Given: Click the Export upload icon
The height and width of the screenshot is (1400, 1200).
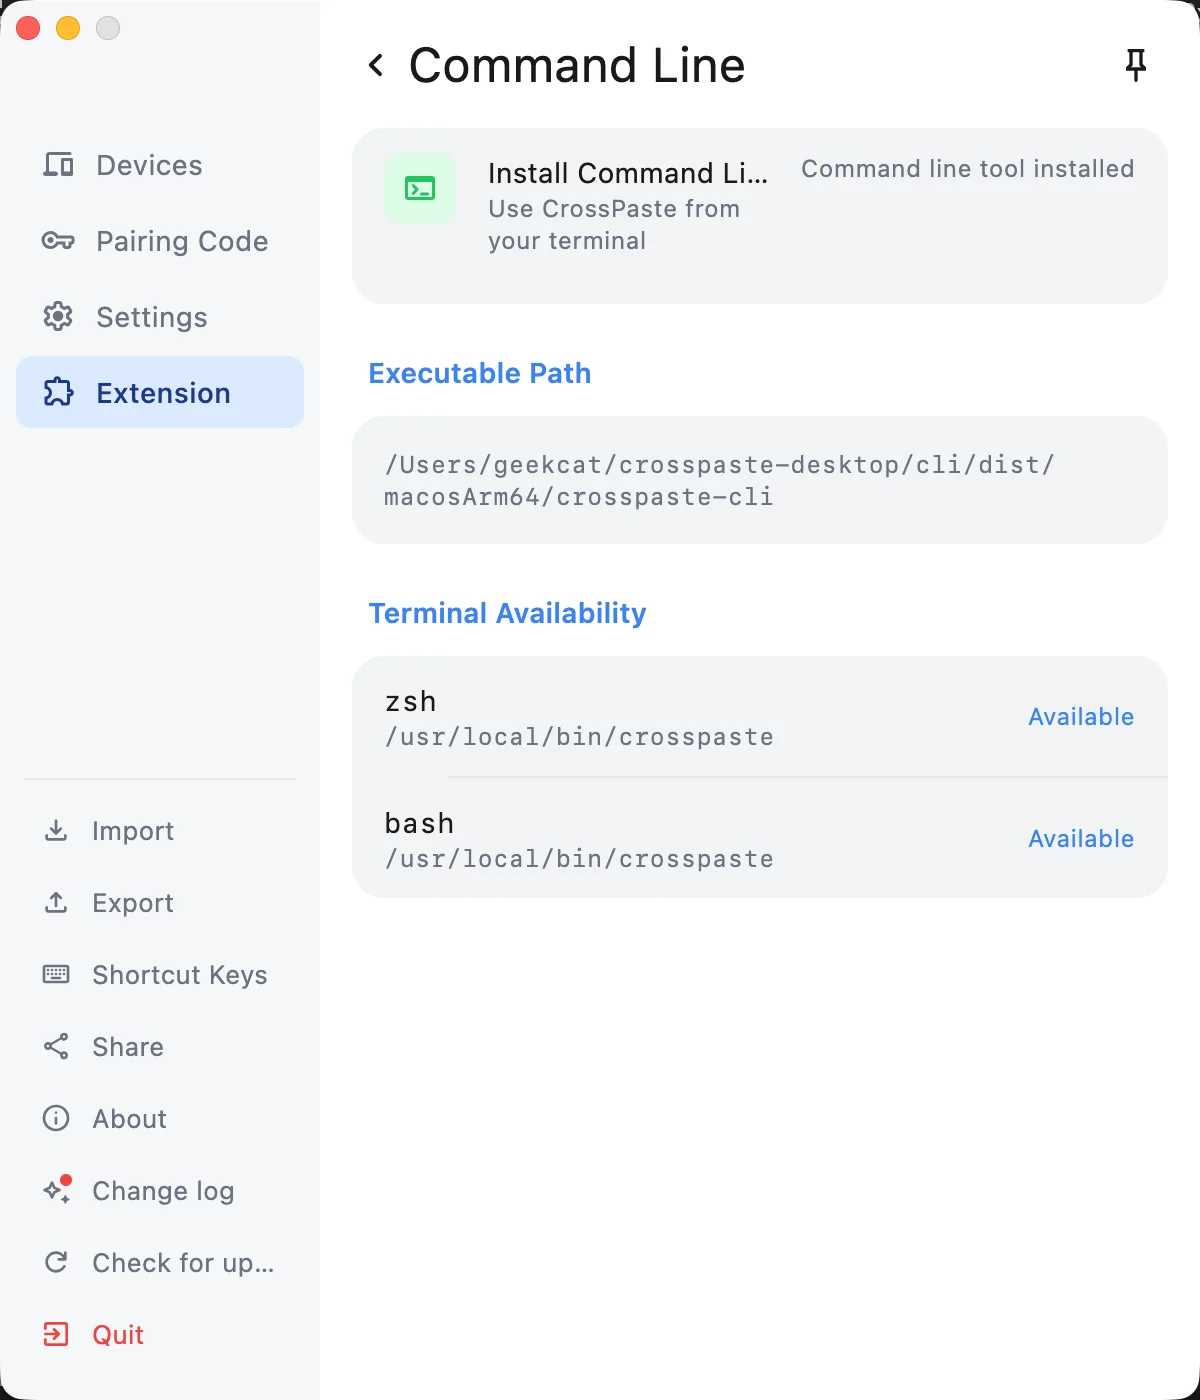Looking at the screenshot, I should click(x=56, y=903).
